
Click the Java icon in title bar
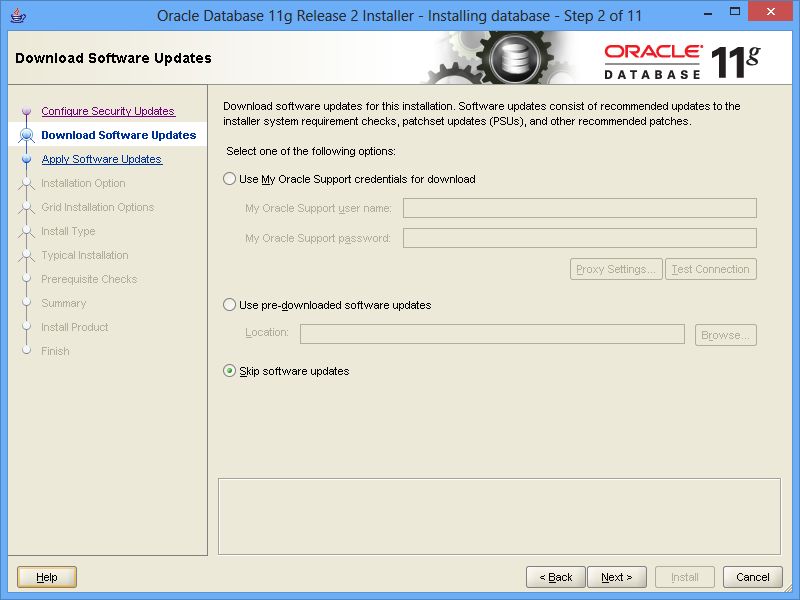point(18,16)
